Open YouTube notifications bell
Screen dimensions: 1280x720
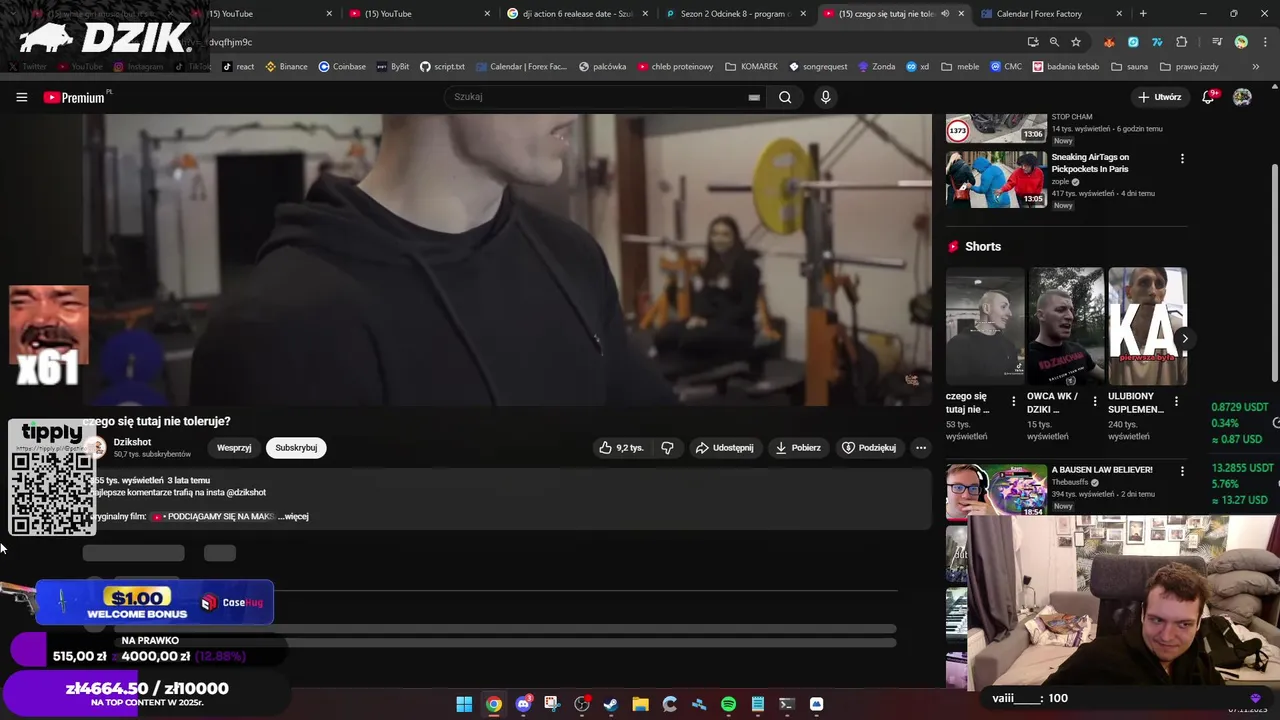1208,97
